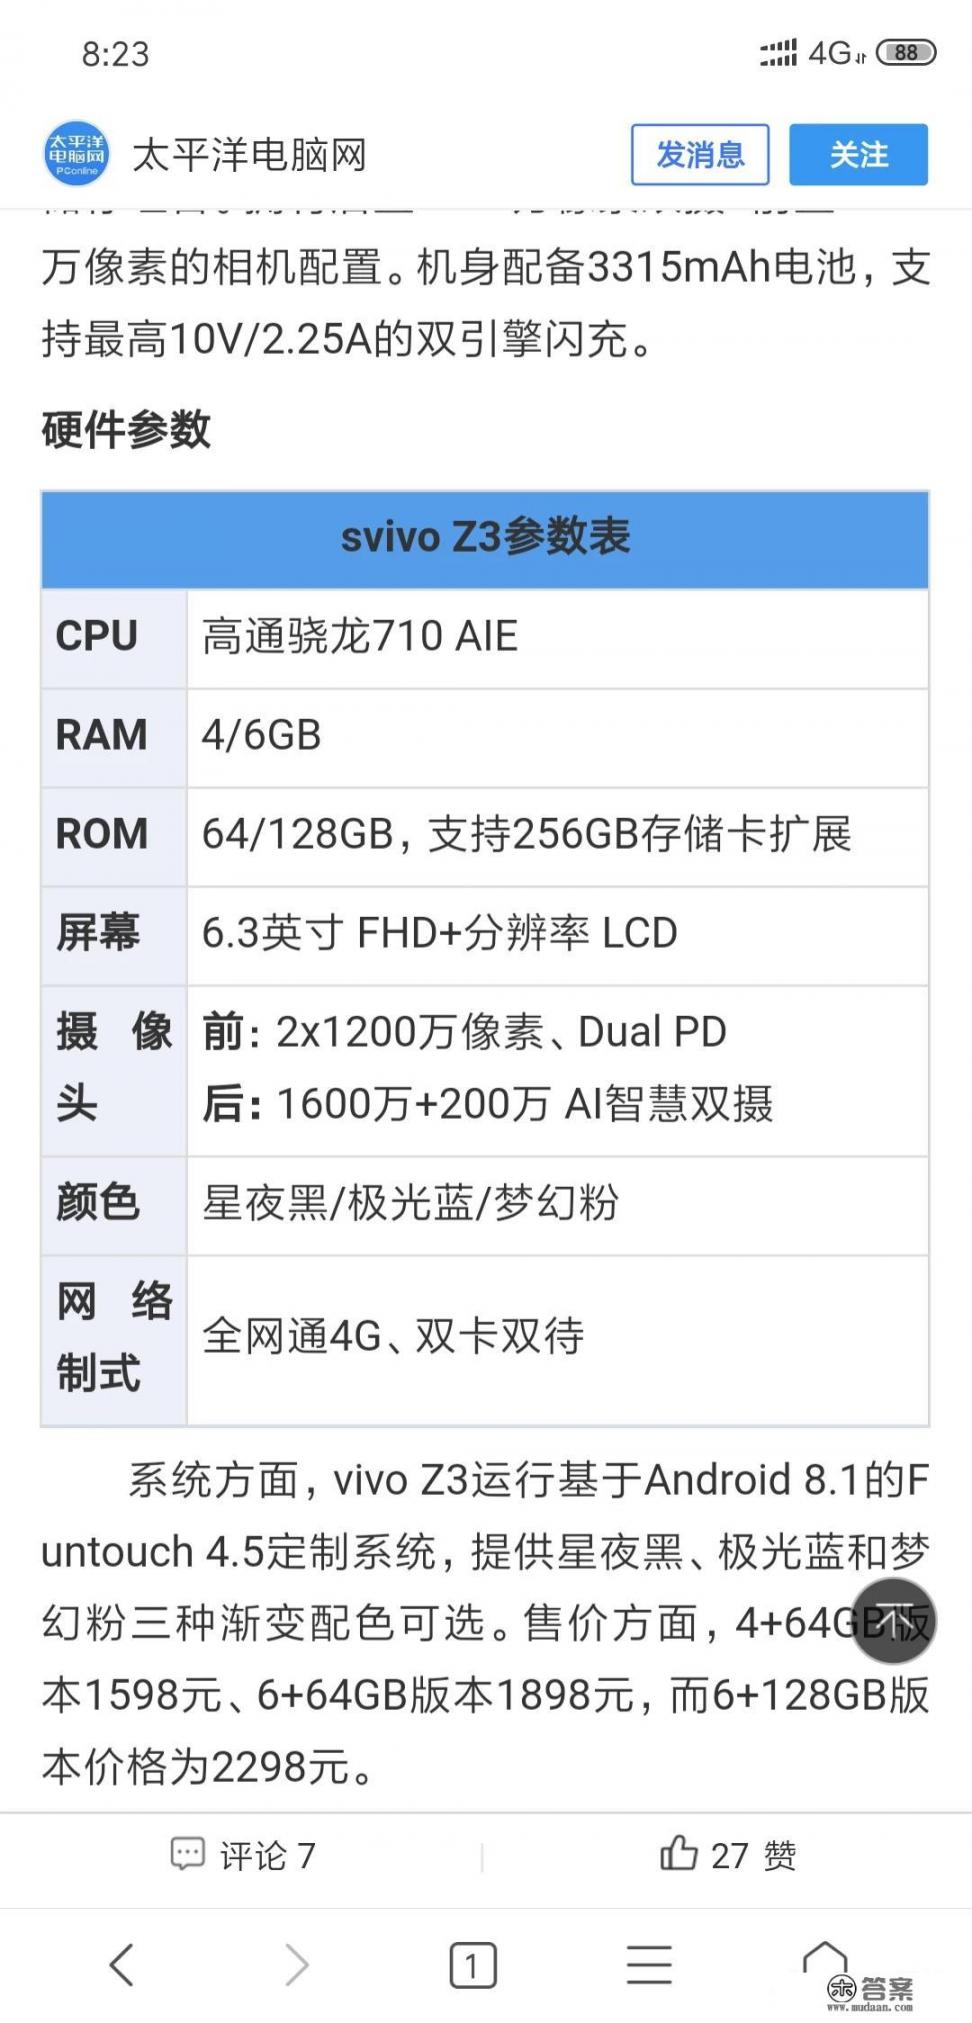Tap the 发消息 message button
Viewport: 972px width, 2023px height.
700,155
